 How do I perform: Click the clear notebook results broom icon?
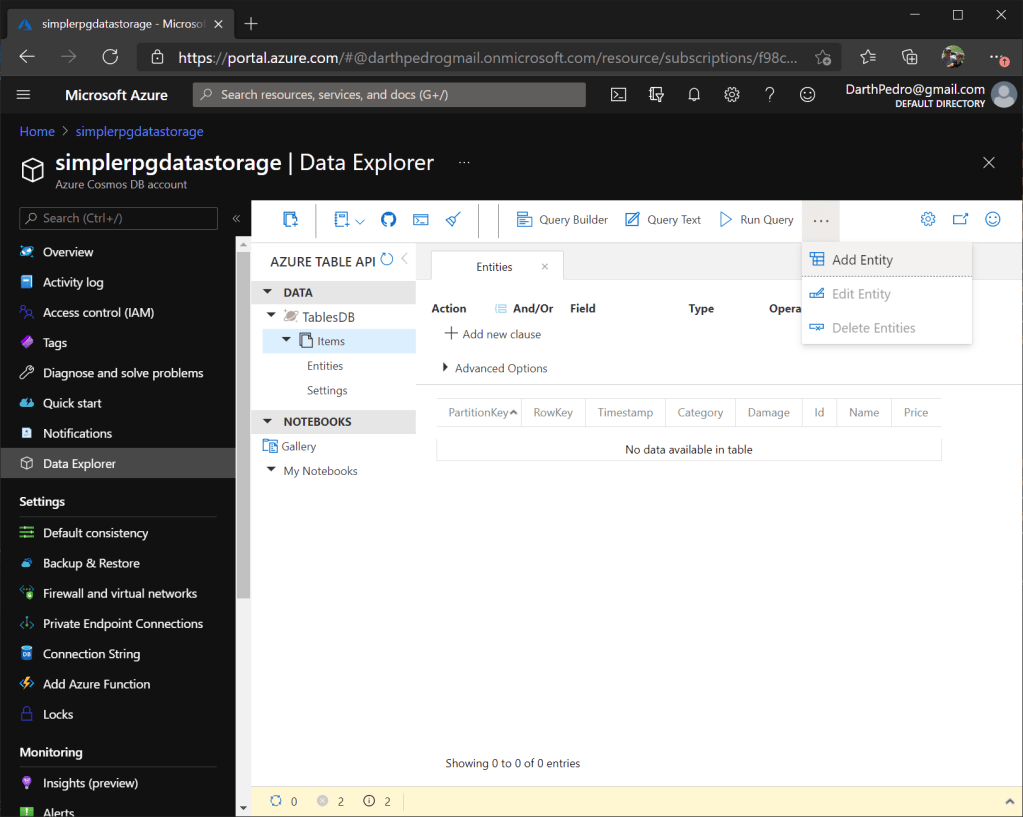point(452,219)
